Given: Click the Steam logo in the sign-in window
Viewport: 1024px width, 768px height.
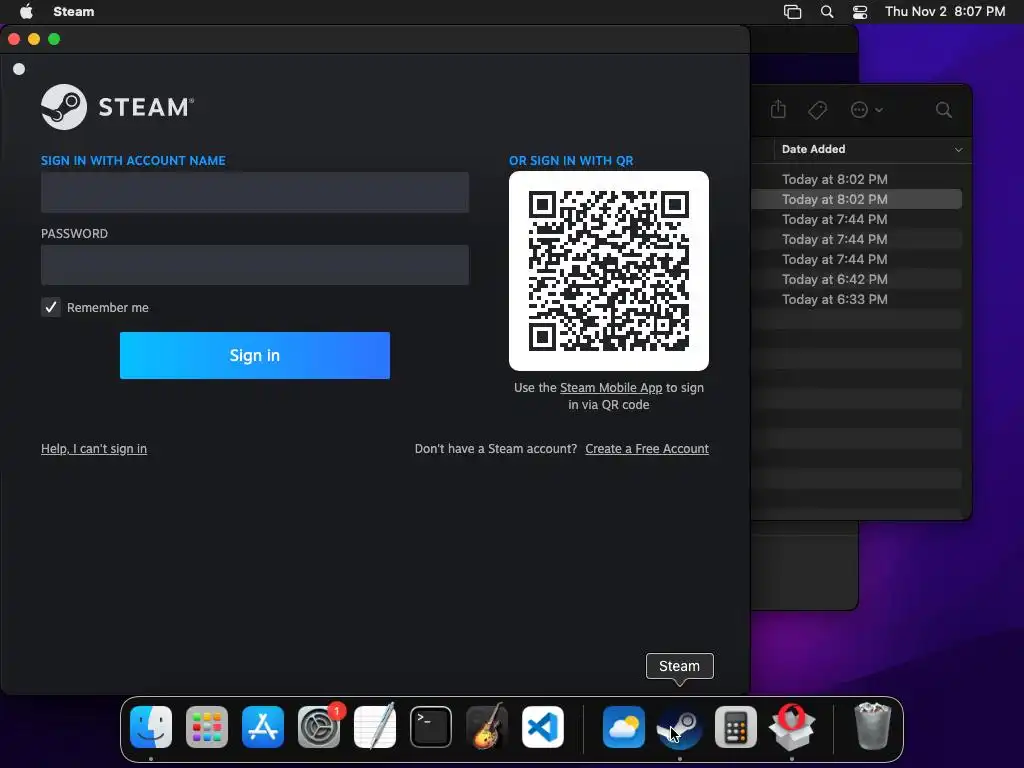Looking at the screenshot, I should point(118,107).
